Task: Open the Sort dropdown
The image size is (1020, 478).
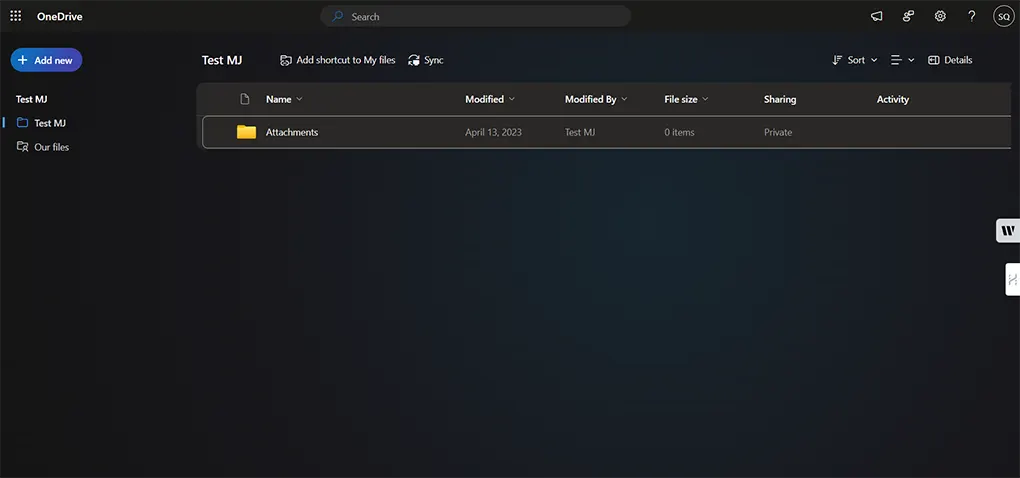Action: 855,60
